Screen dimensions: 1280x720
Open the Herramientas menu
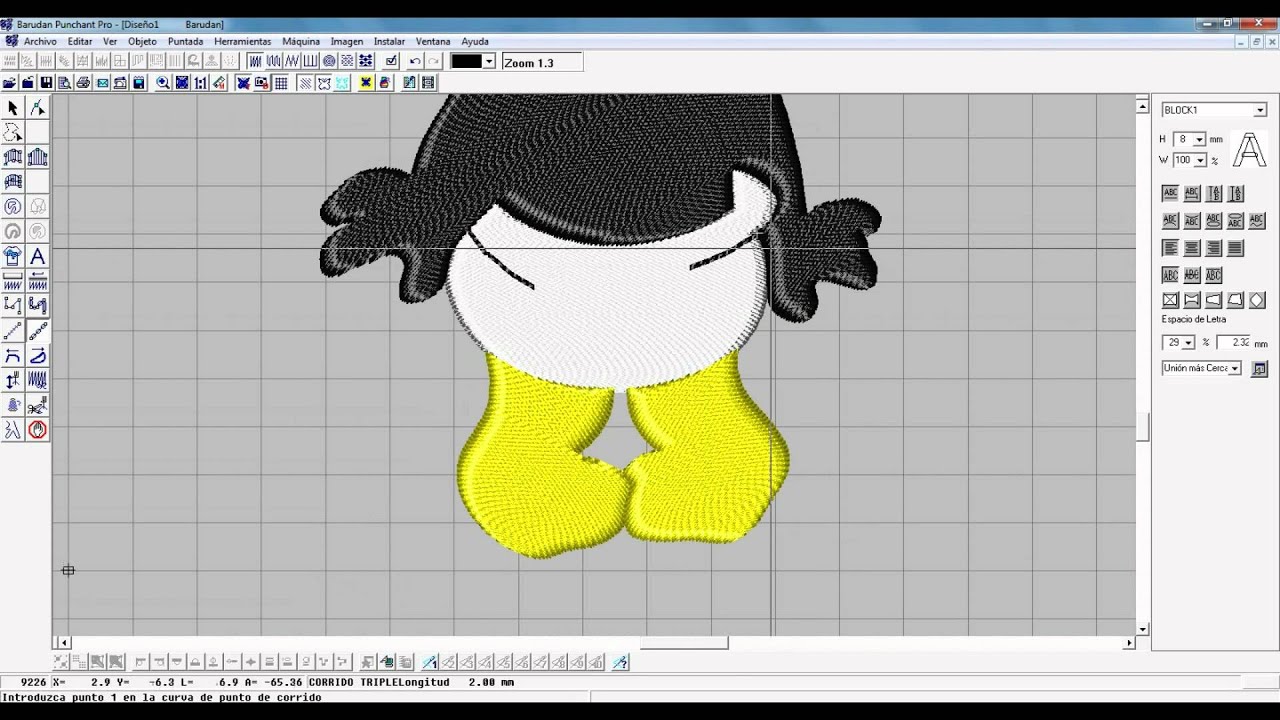coord(242,41)
